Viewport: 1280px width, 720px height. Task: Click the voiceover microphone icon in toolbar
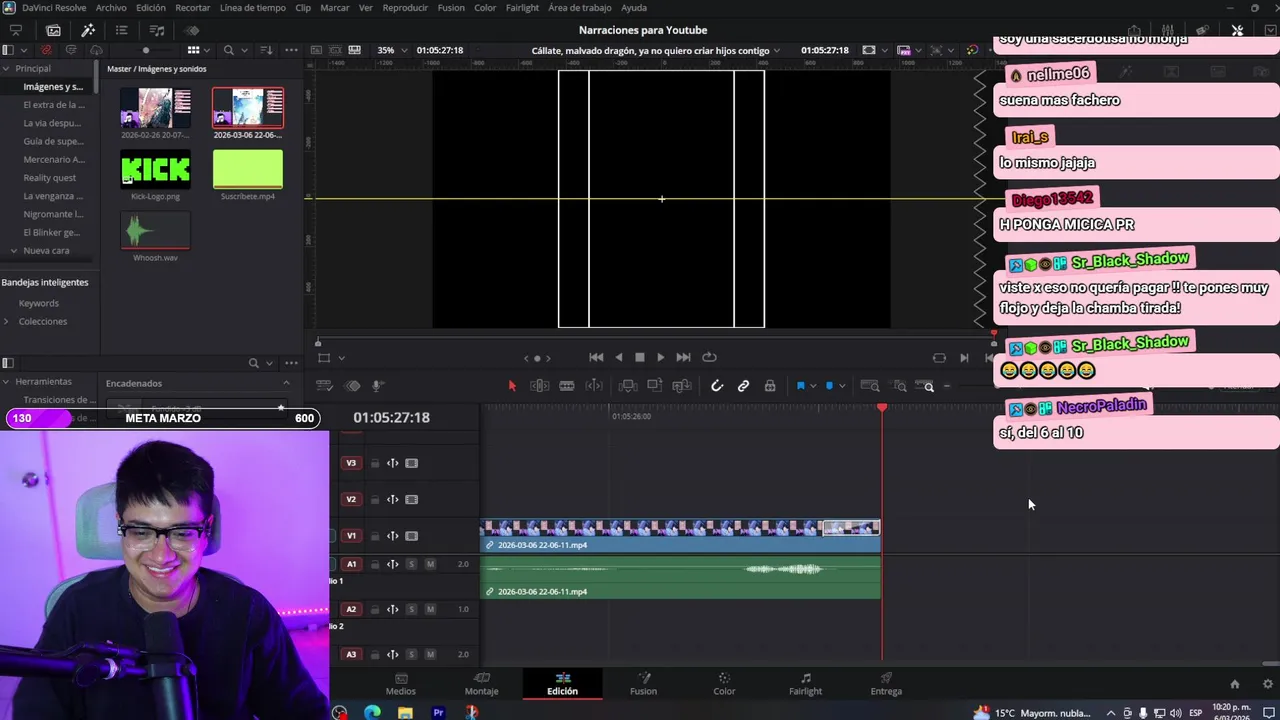(377, 386)
